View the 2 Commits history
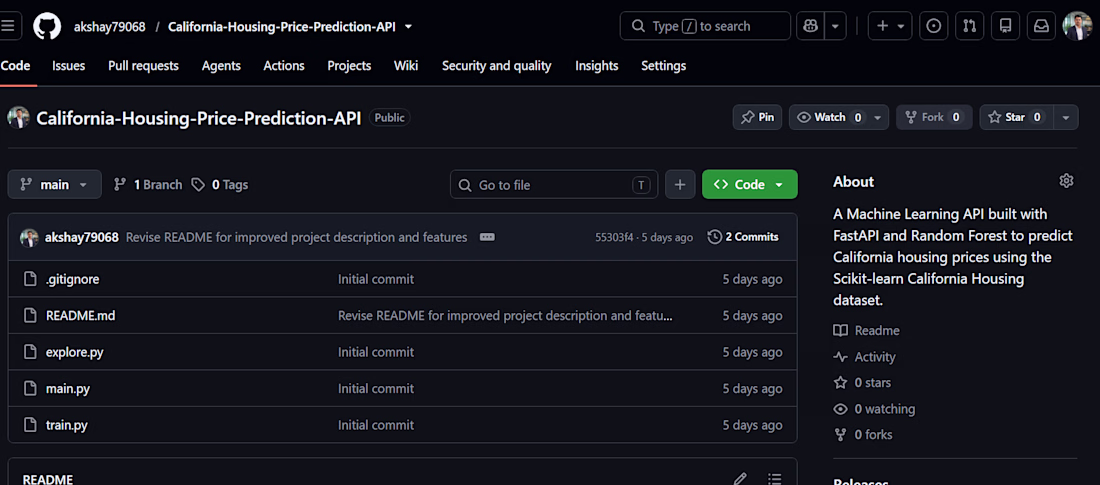Screen dimensions: 1100x485 [x=743, y=237]
